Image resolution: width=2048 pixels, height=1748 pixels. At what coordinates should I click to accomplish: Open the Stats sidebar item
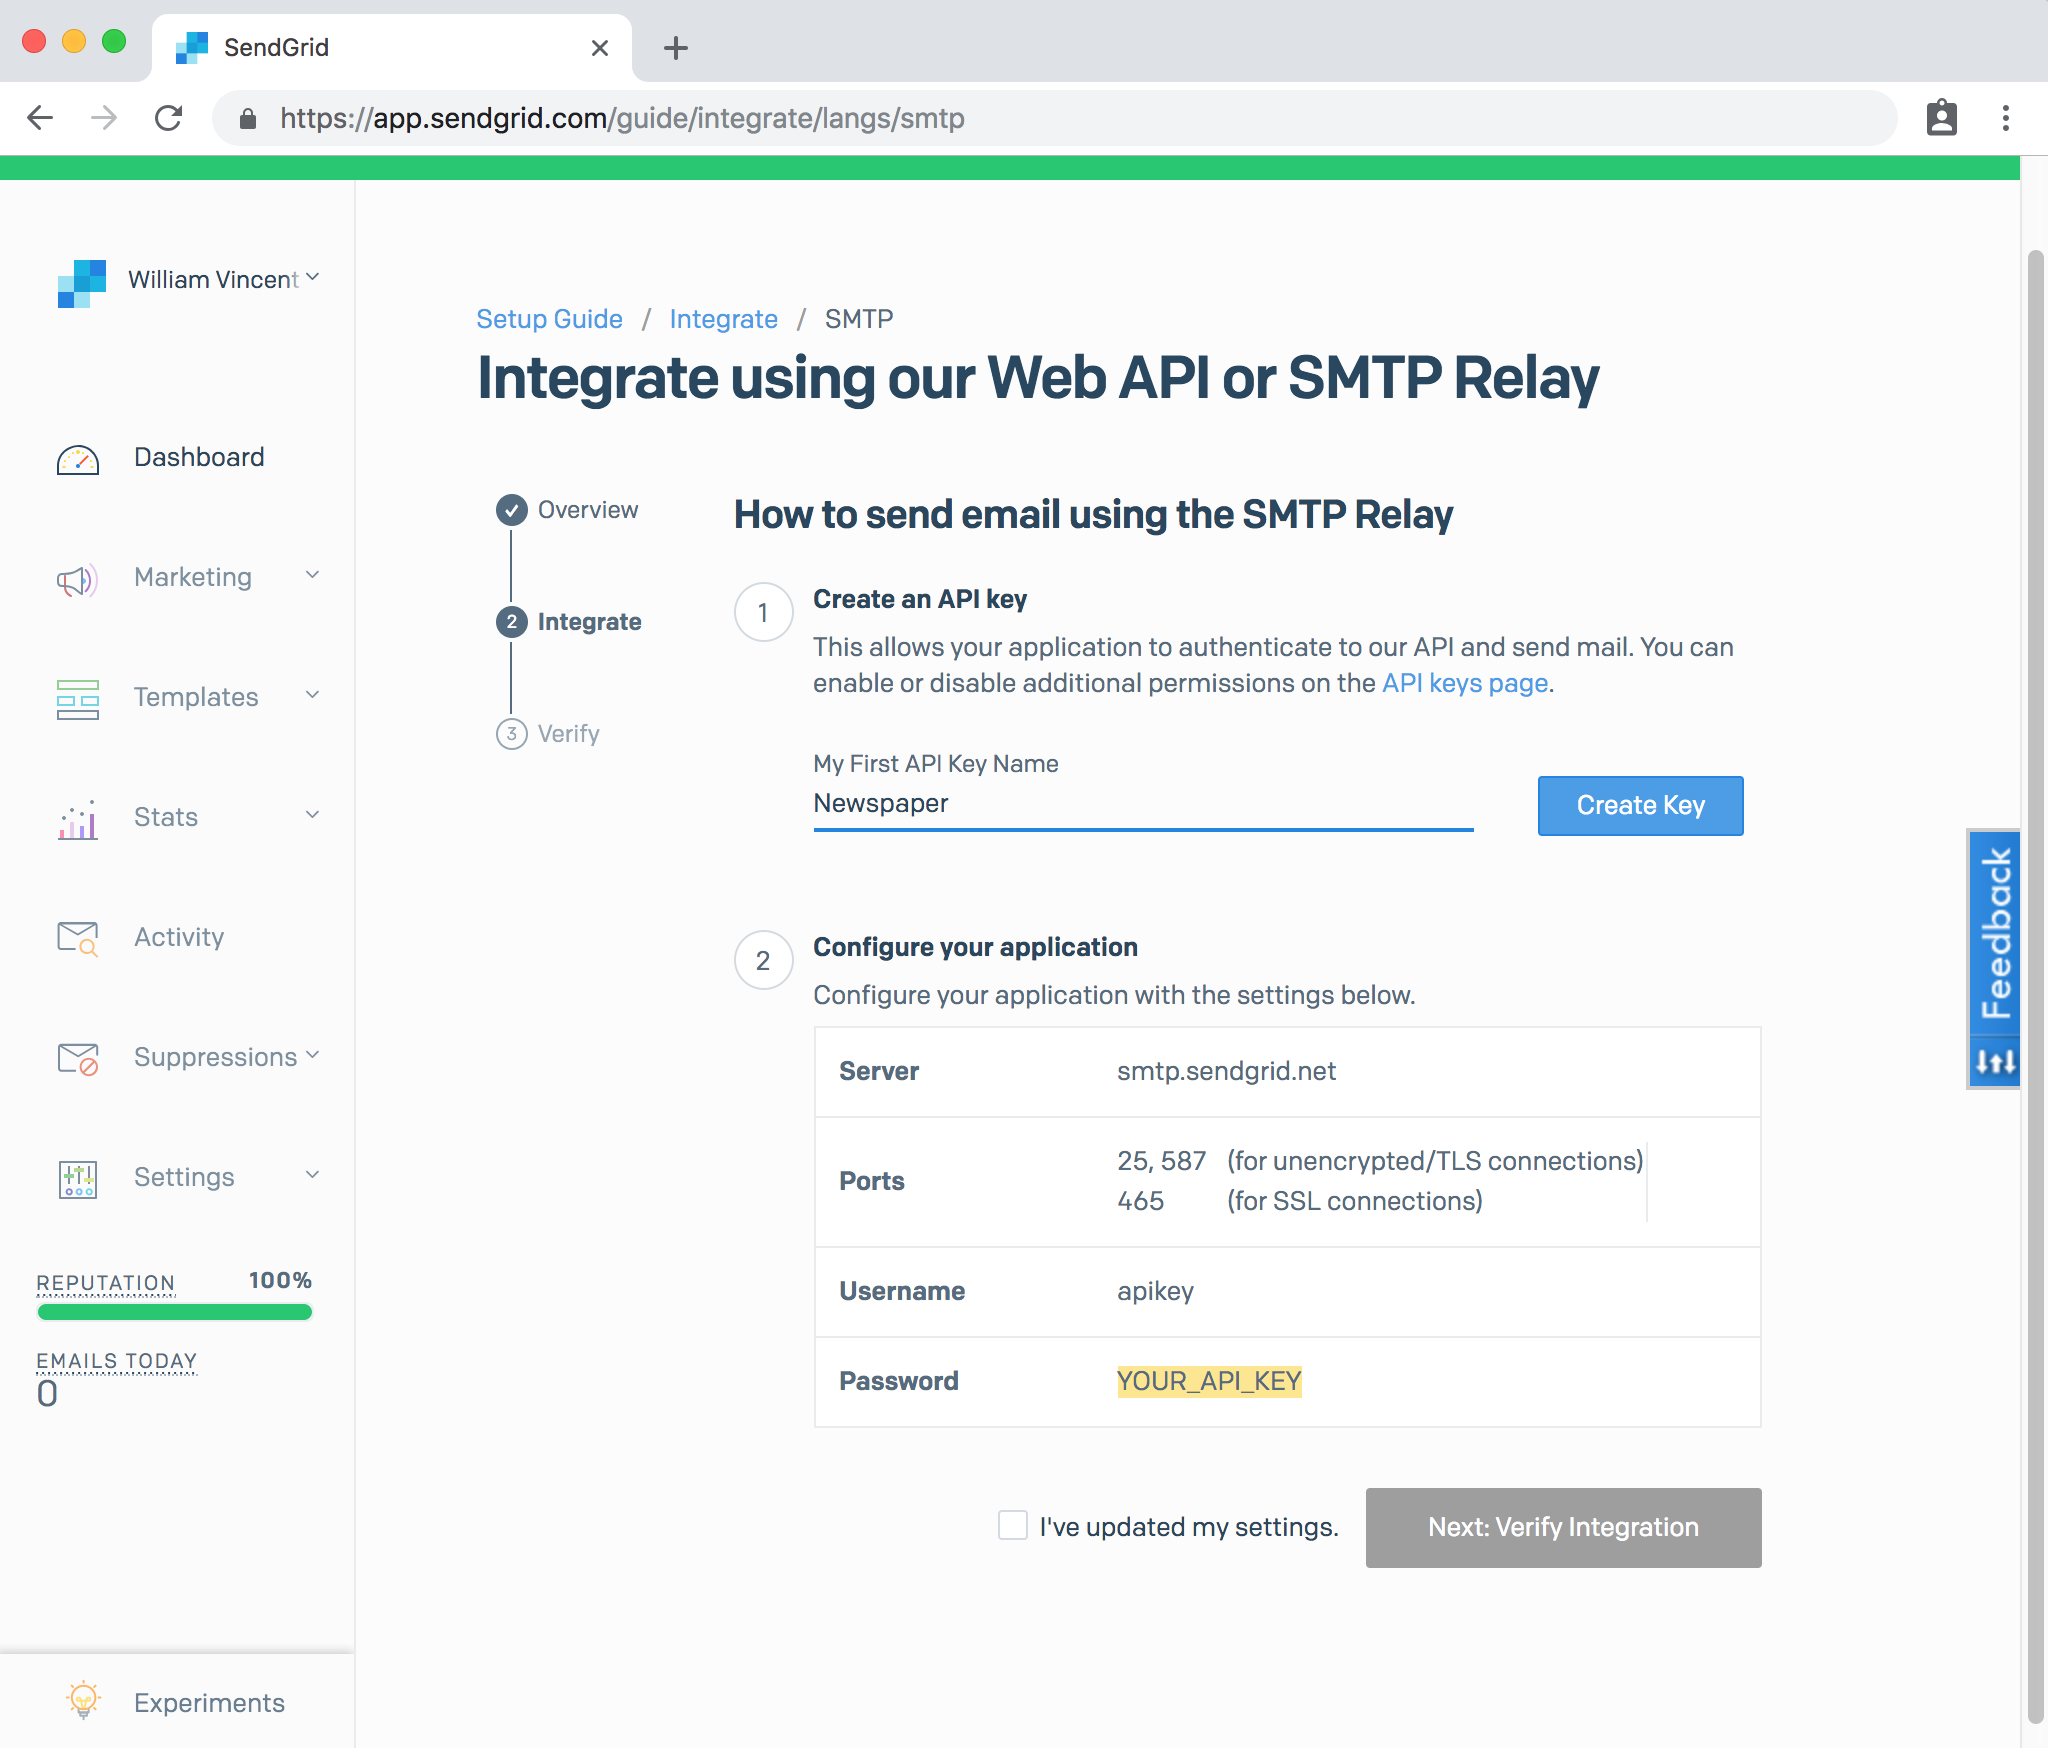click(166, 818)
